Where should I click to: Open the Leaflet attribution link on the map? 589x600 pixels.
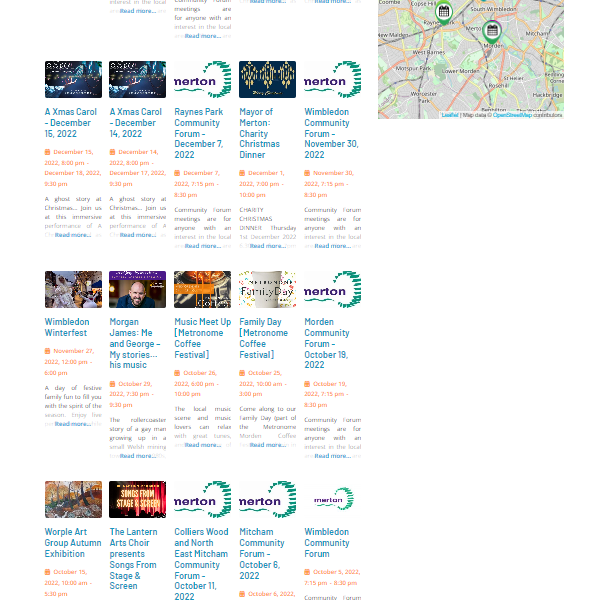coord(450,115)
